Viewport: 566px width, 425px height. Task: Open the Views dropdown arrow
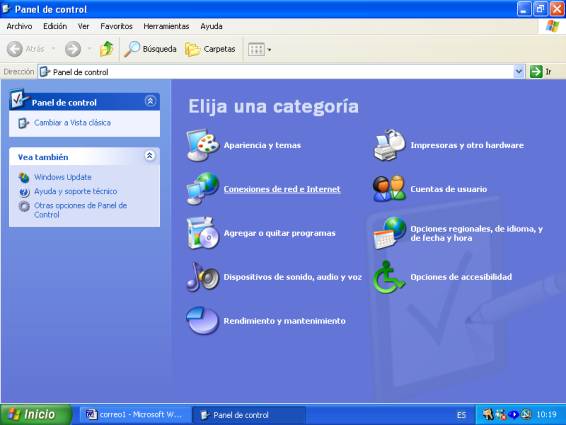[269, 50]
